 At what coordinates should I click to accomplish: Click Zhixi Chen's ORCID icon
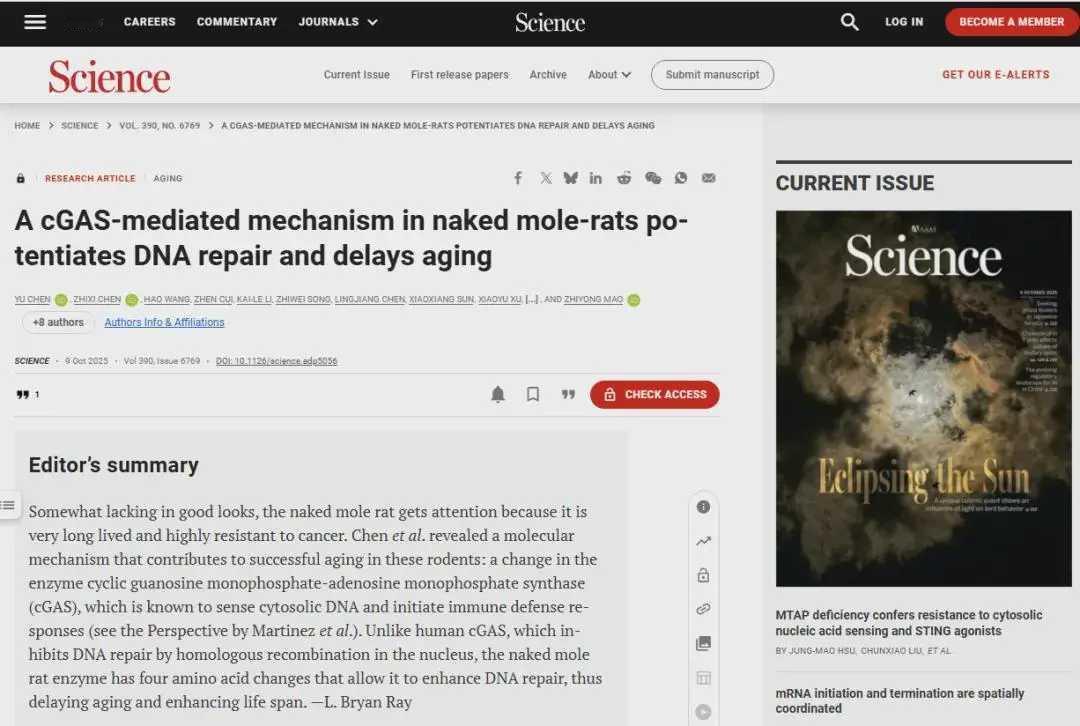(132, 300)
